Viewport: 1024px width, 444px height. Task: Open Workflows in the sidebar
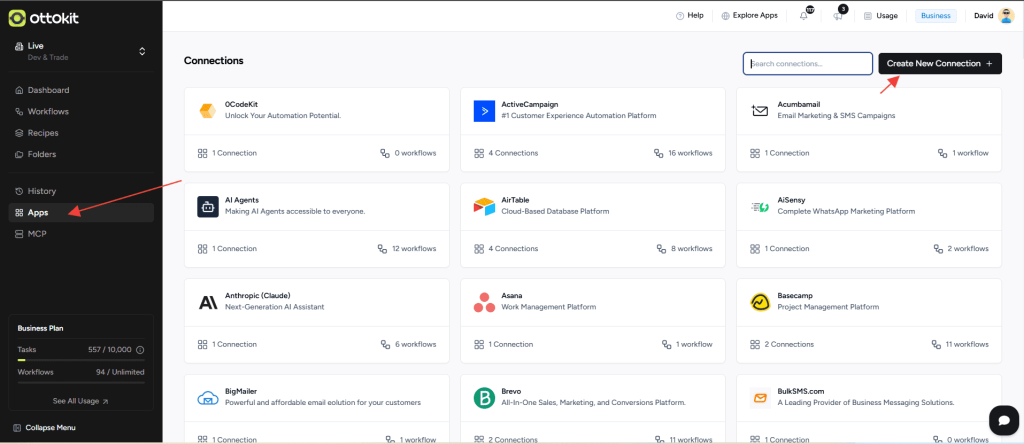coord(48,111)
